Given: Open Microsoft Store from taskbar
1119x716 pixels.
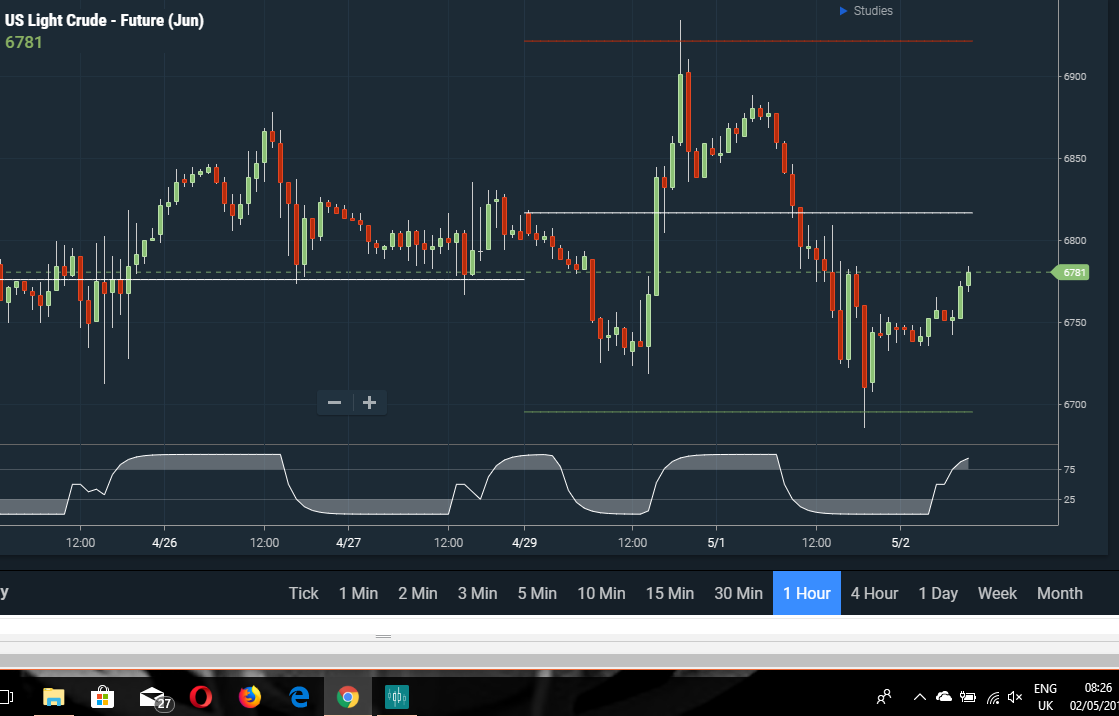Looking at the screenshot, I should tap(103, 697).
